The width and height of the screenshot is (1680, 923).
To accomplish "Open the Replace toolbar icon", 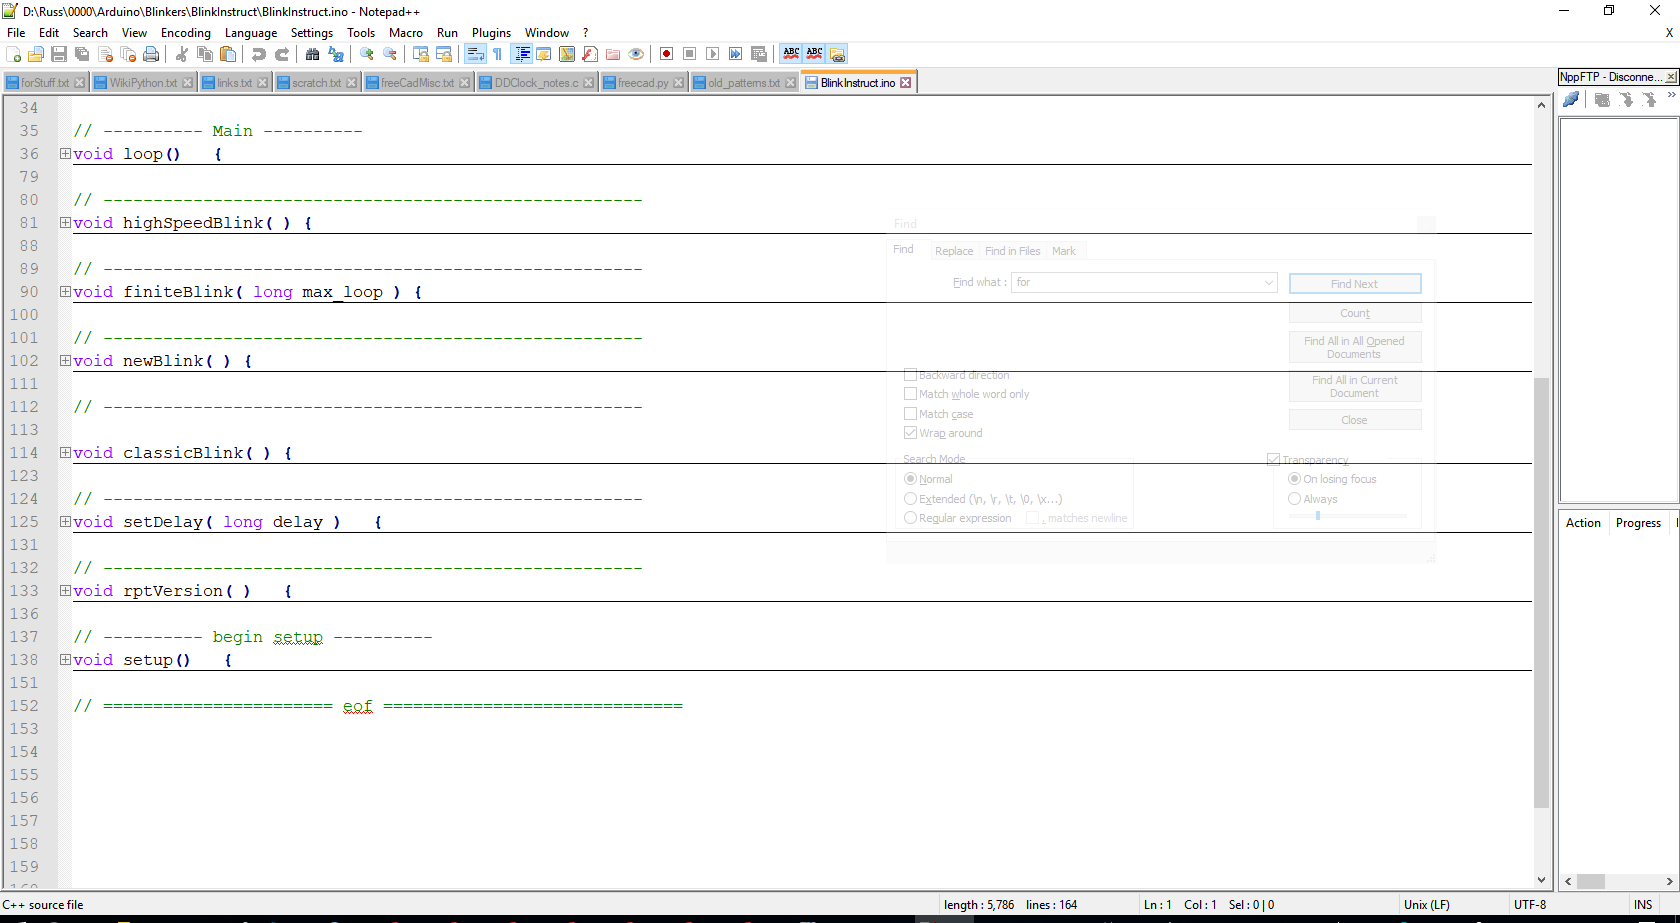I will (336, 54).
